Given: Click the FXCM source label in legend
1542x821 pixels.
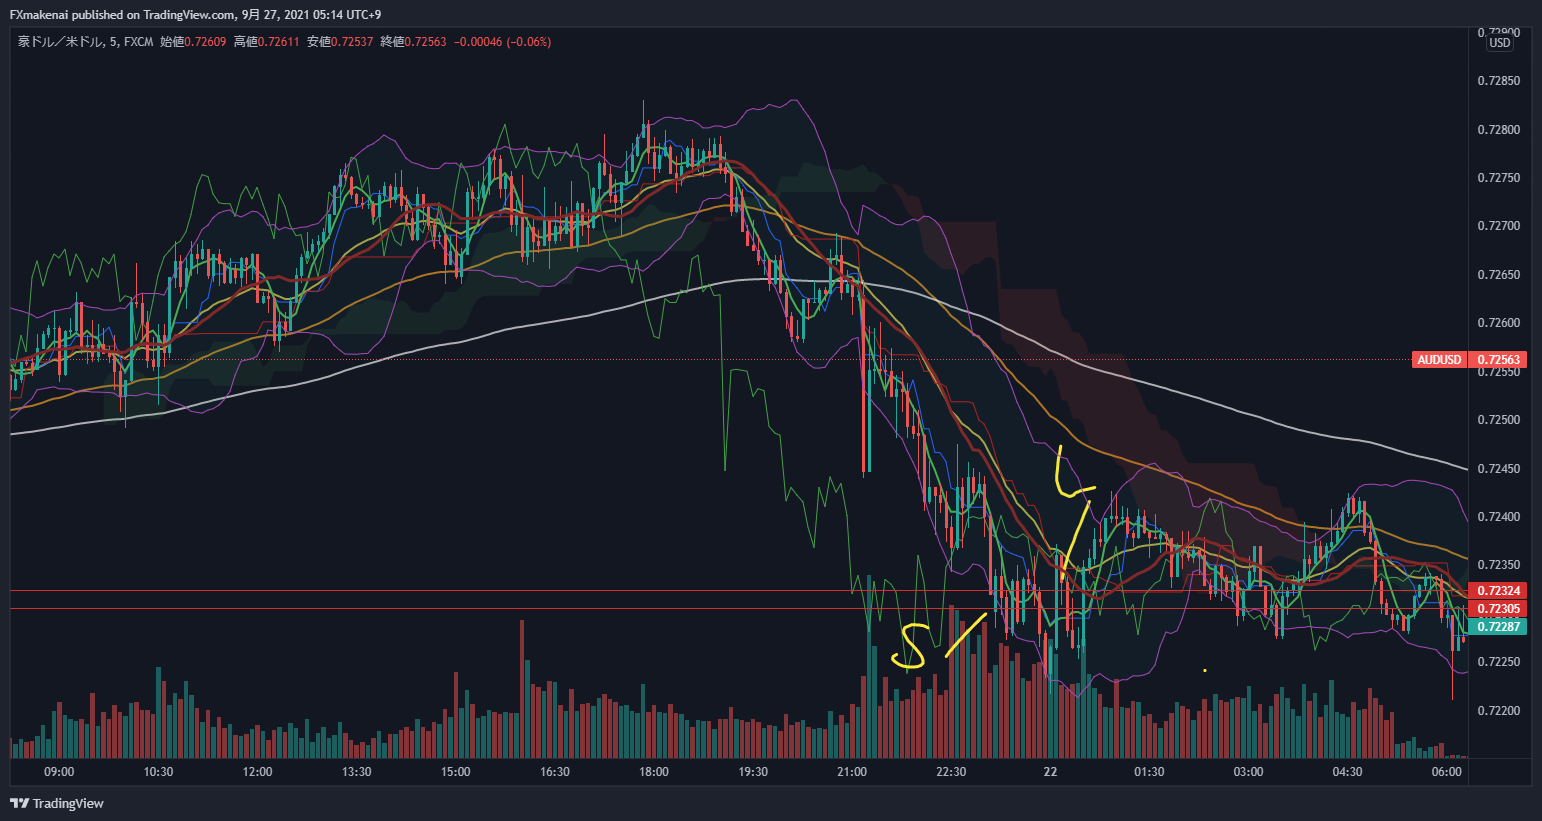Looking at the screenshot, I should (139, 42).
